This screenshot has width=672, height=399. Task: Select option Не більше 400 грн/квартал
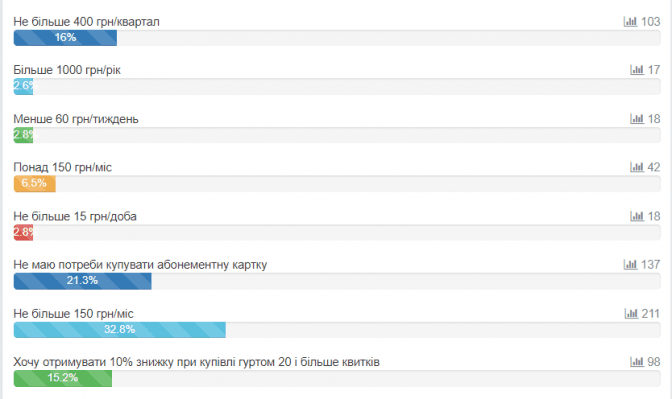pos(86,21)
